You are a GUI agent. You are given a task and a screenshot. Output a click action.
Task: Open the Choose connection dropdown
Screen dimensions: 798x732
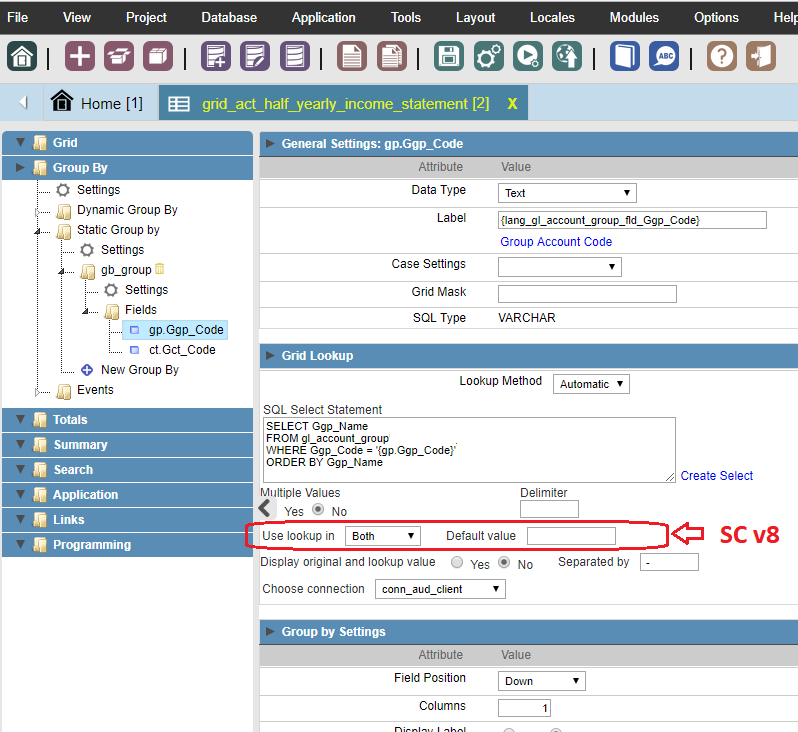tap(440, 589)
